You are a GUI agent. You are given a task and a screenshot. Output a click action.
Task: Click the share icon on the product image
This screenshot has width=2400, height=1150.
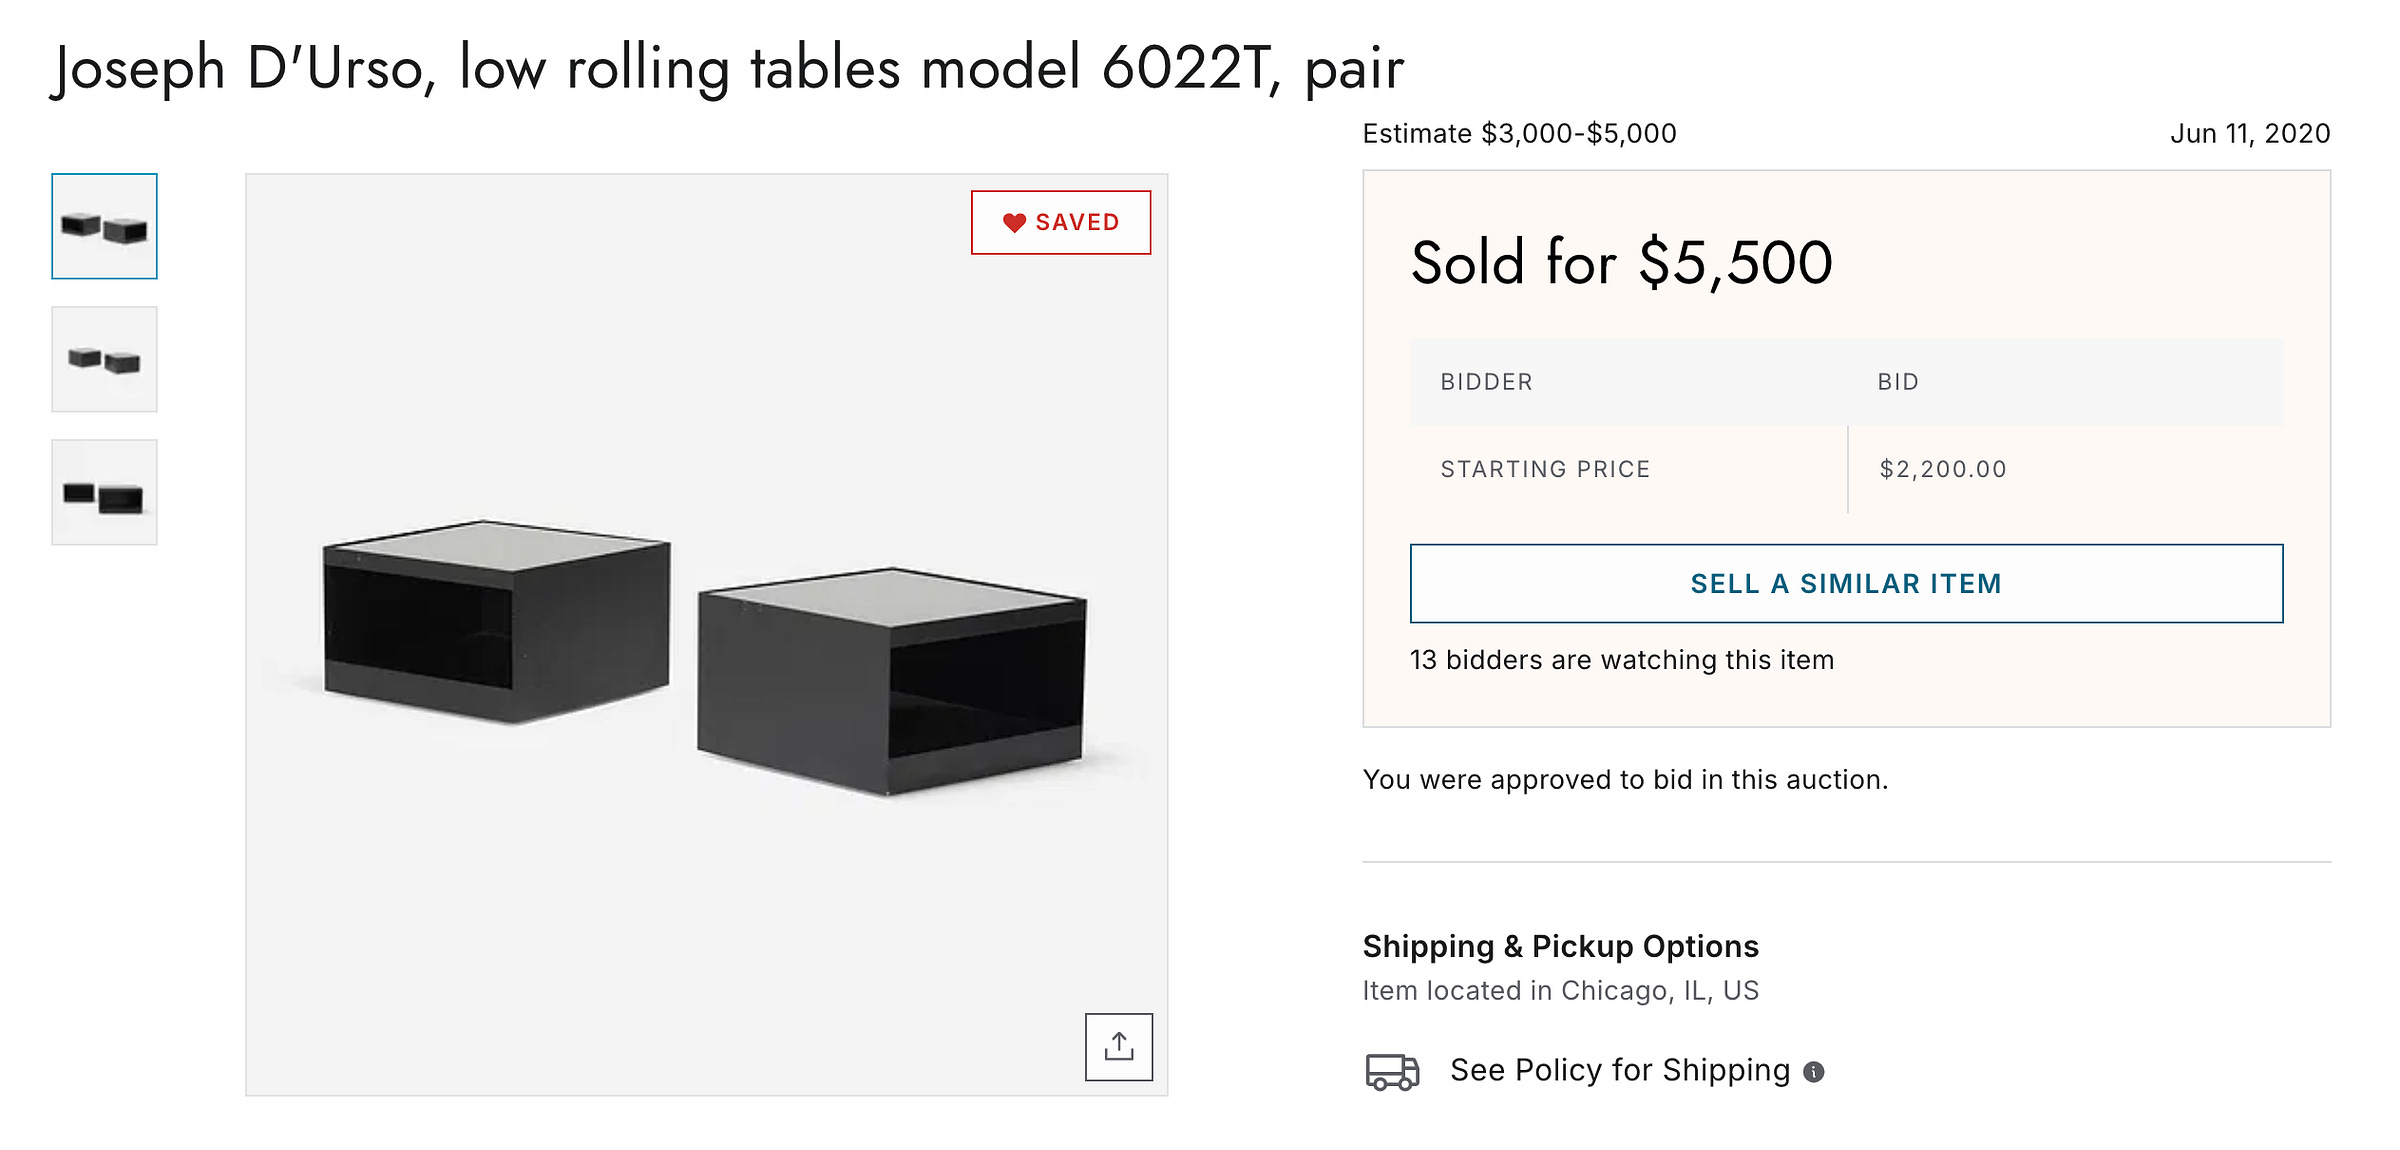coord(1118,1046)
